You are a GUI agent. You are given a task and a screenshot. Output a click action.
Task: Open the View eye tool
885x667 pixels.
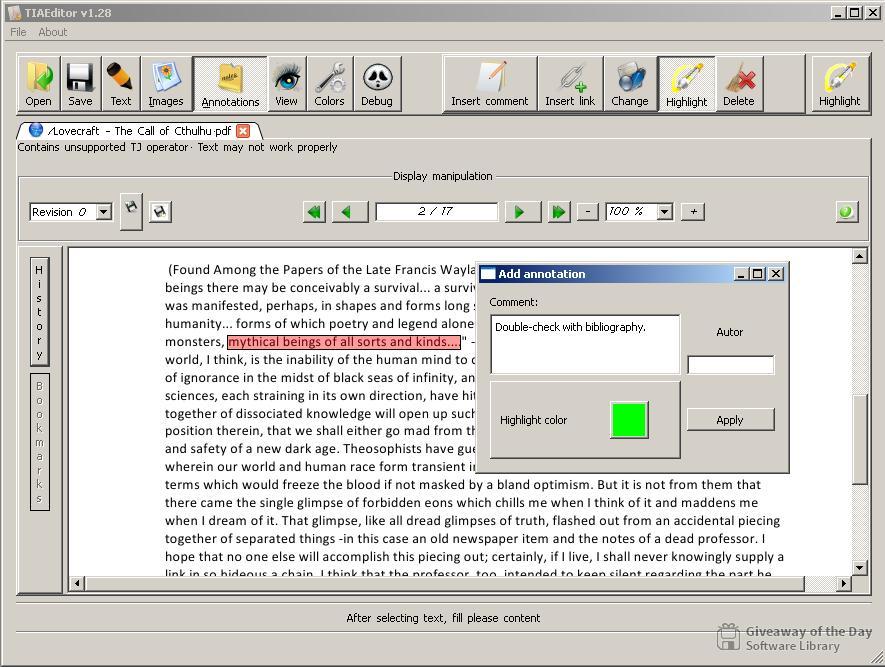[287, 84]
